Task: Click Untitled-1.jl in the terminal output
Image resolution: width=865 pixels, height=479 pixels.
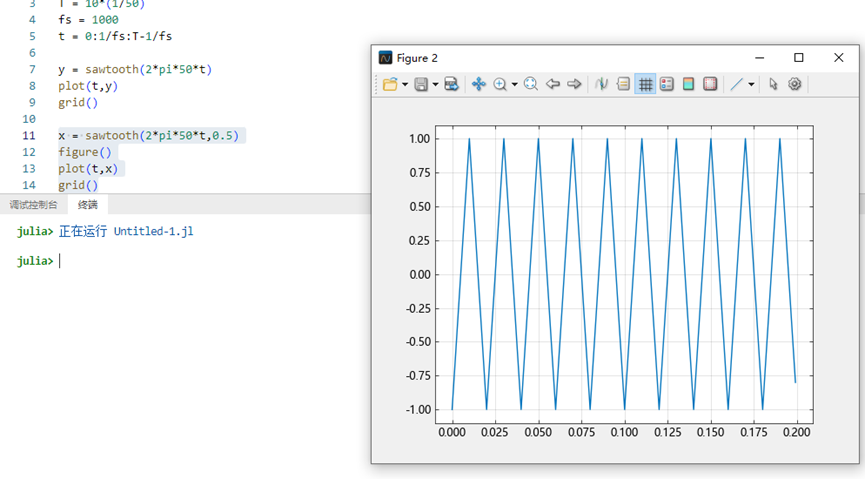Action: (x=153, y=231)
